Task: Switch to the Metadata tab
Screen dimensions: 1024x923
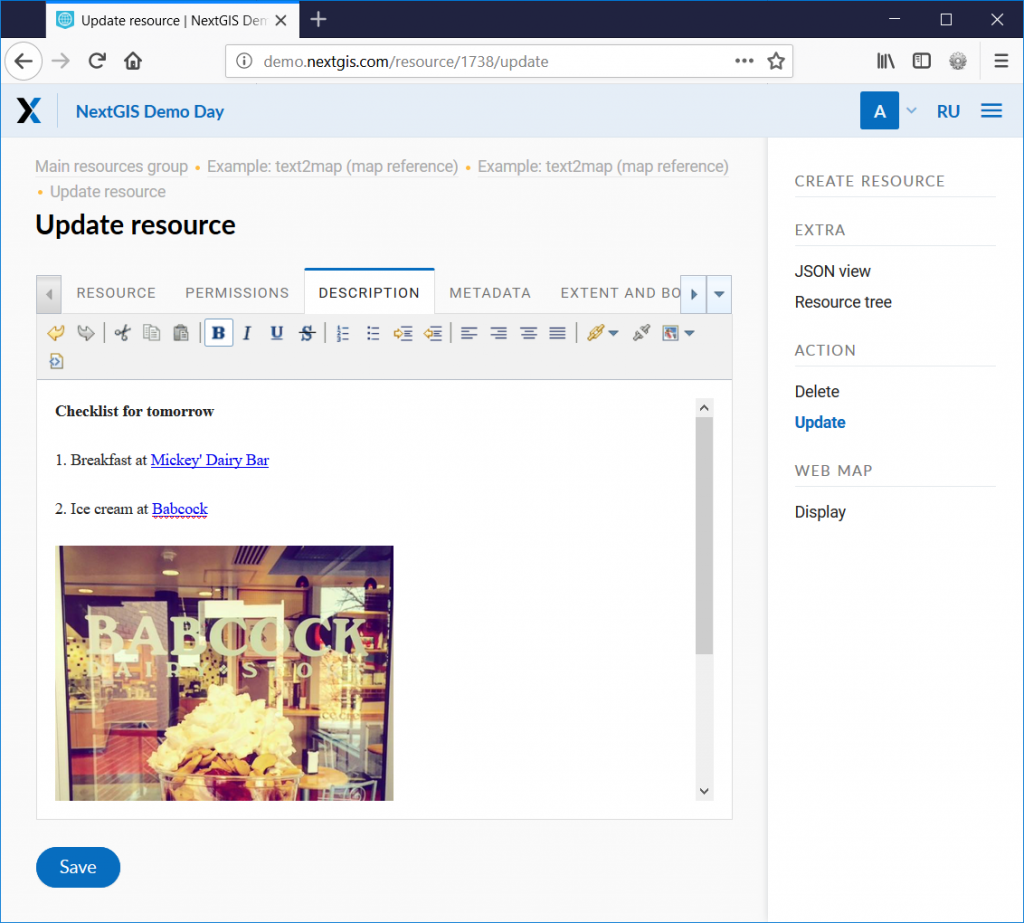Action: pos(489,293)
